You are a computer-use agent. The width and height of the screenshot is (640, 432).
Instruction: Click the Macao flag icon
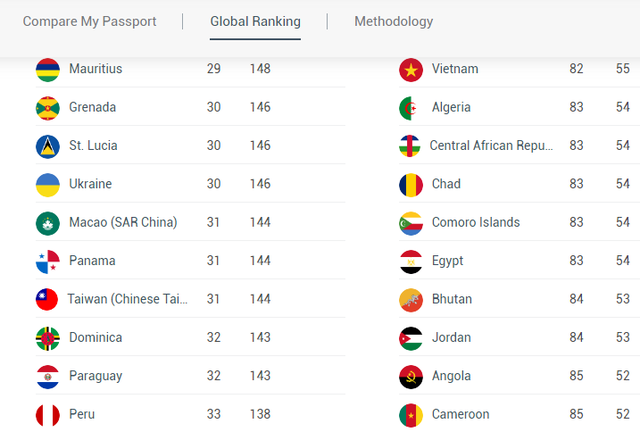(x=48, y=222)
